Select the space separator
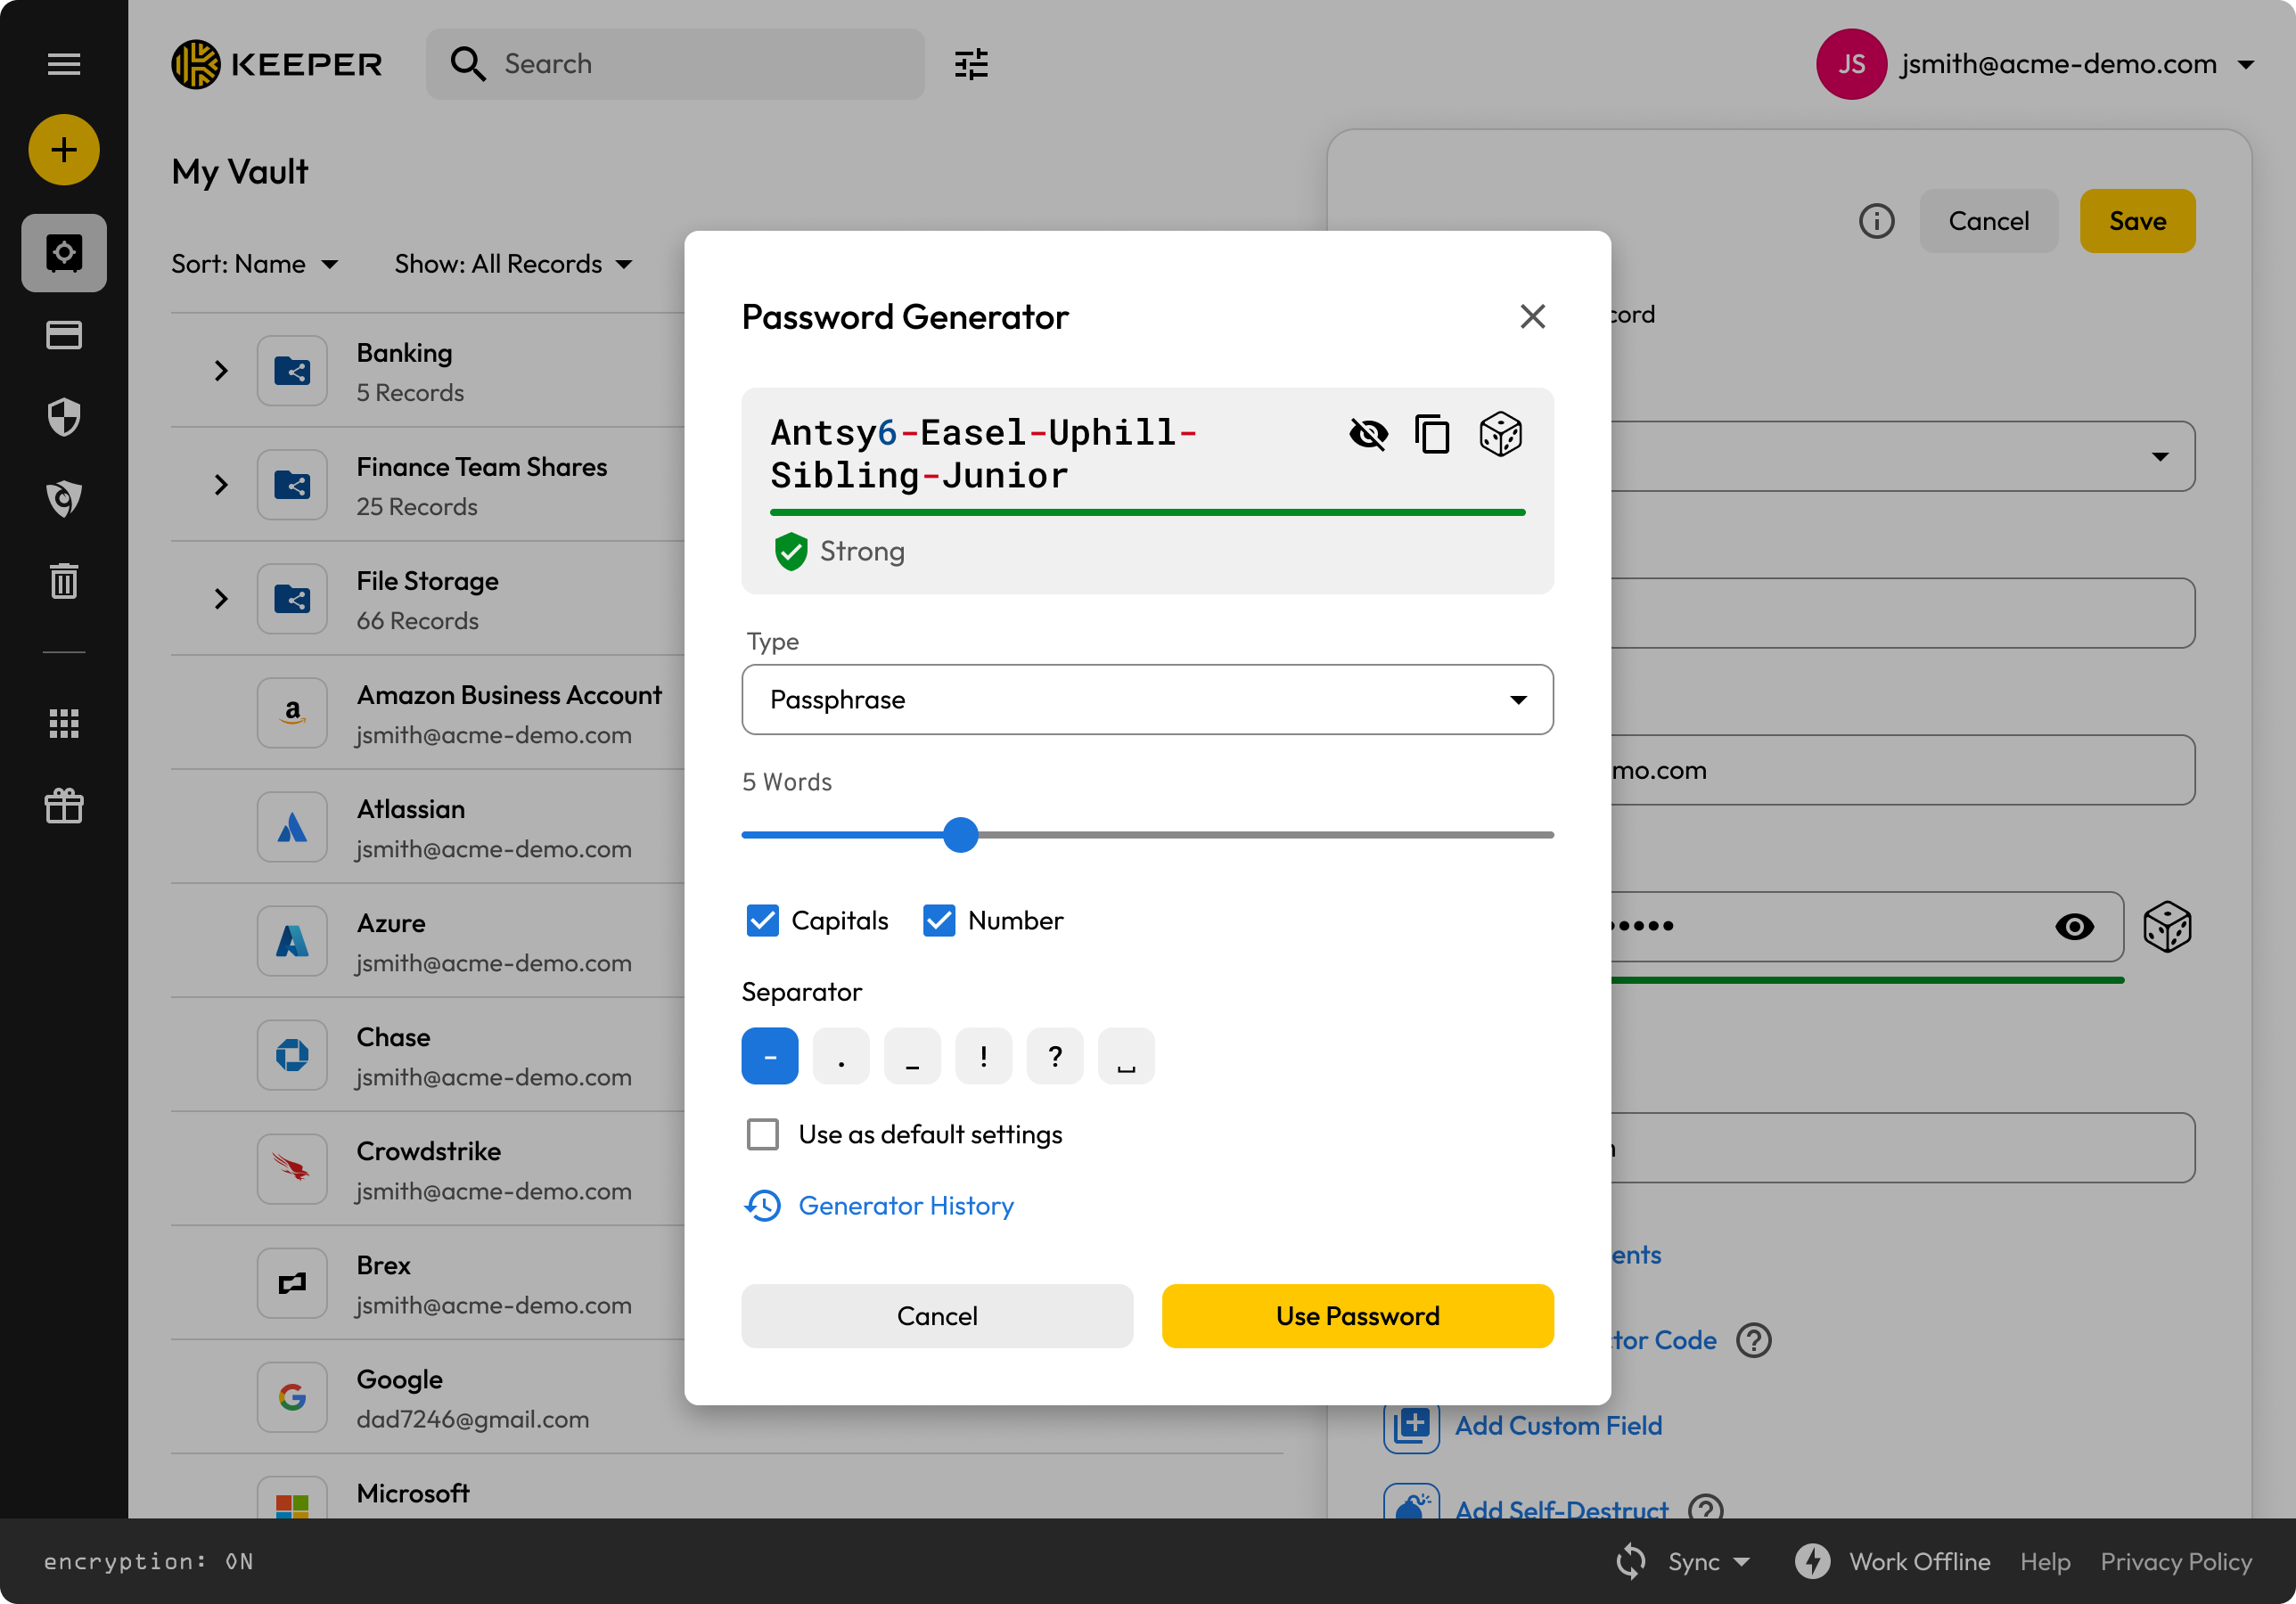 click(x=1126, y=1056)
